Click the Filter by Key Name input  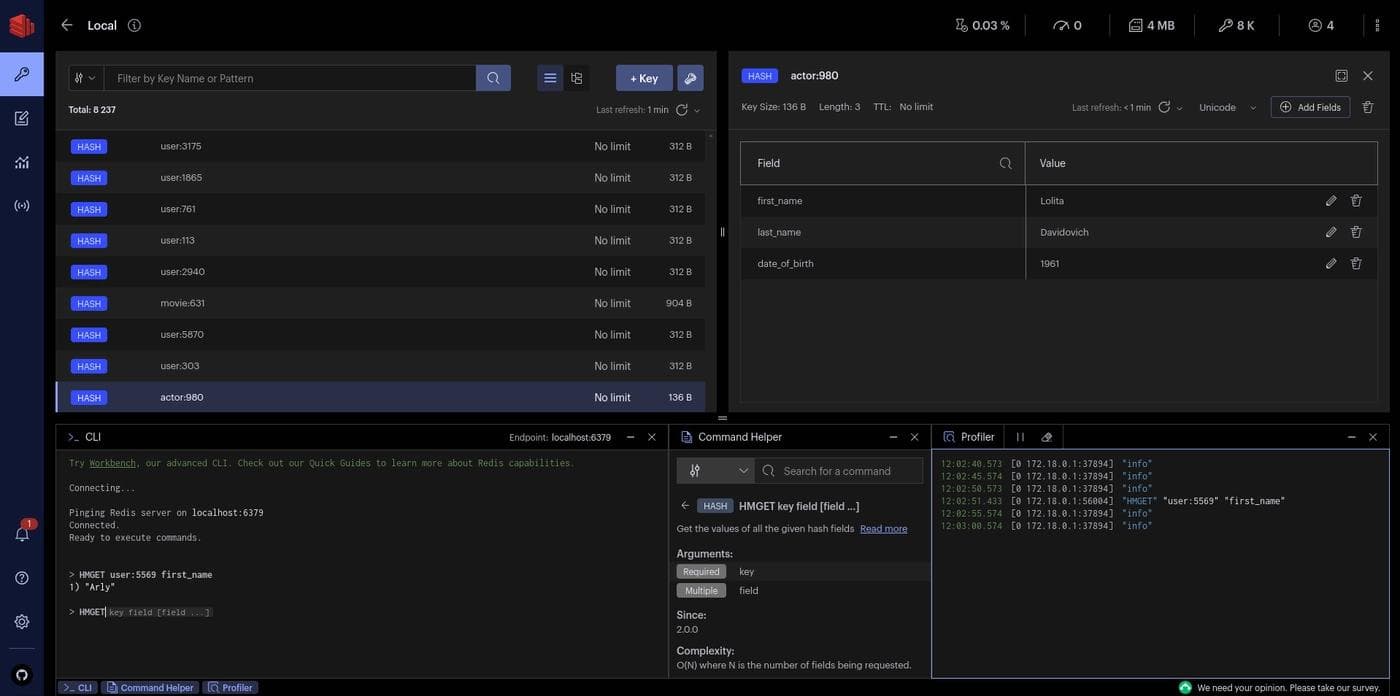(x=290, y=78)
